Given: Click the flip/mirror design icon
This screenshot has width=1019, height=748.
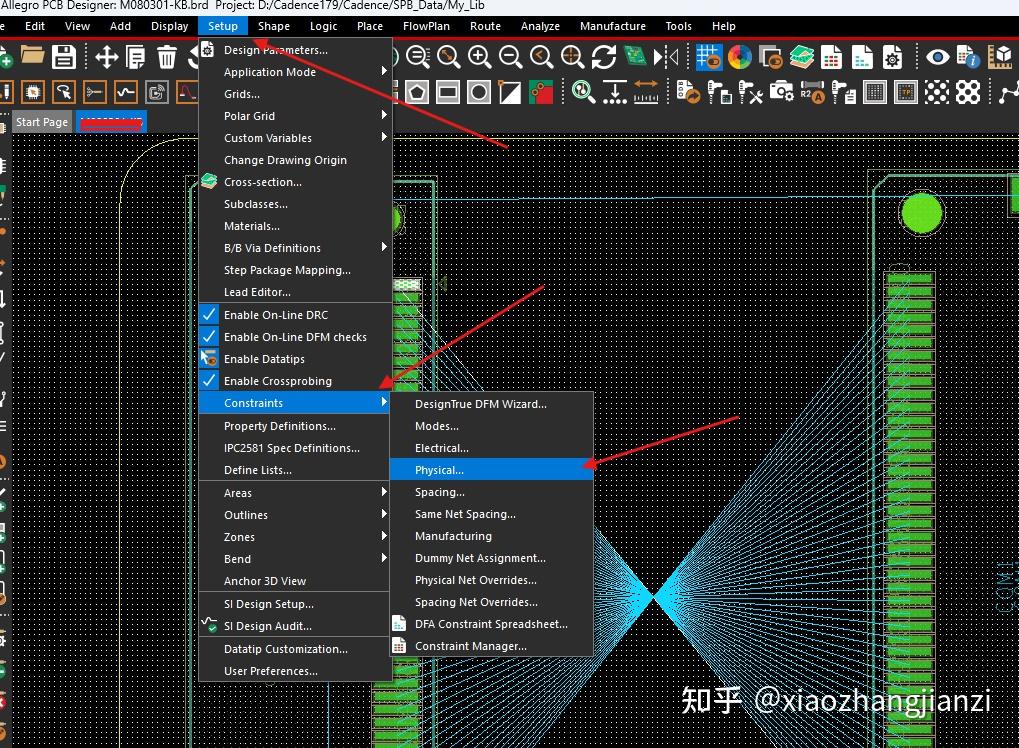Looking at the screenshot, I should point(665,57).
